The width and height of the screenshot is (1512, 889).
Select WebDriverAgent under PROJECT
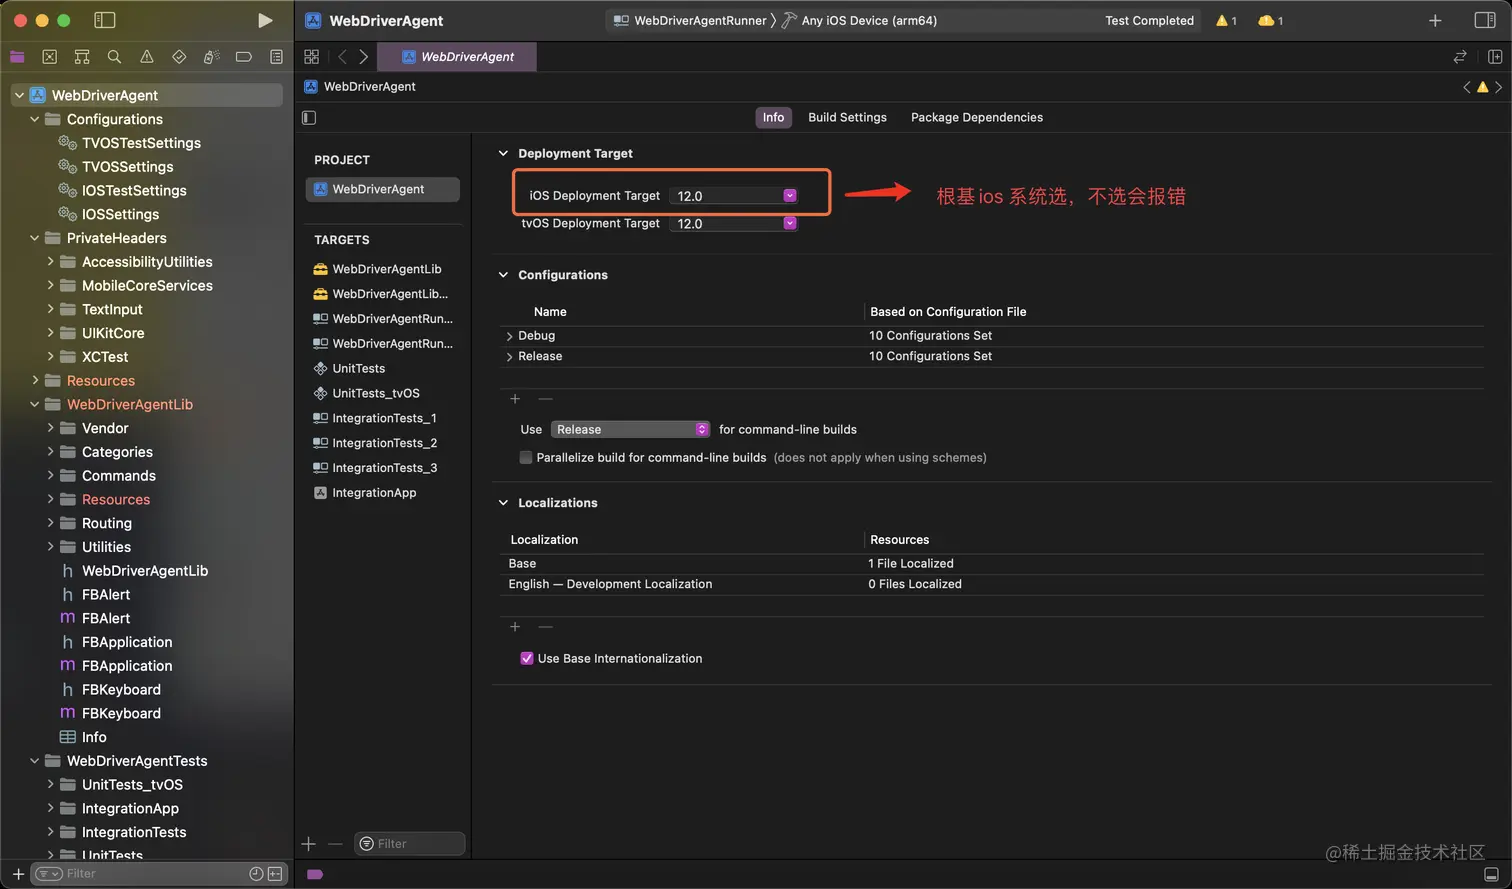tap(383, 189)
